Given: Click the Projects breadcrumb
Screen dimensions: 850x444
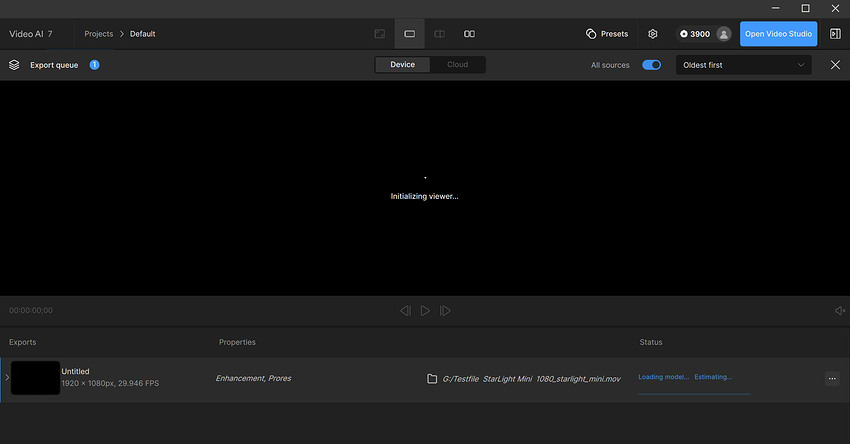Looking at the screenshot, I should [99, 34].
